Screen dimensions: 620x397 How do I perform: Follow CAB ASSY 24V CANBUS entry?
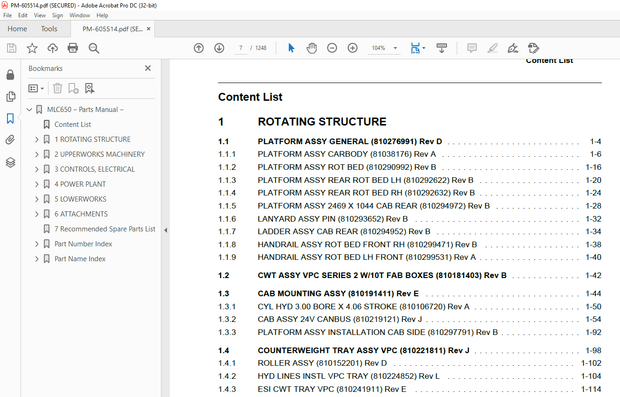click(340, 319)
